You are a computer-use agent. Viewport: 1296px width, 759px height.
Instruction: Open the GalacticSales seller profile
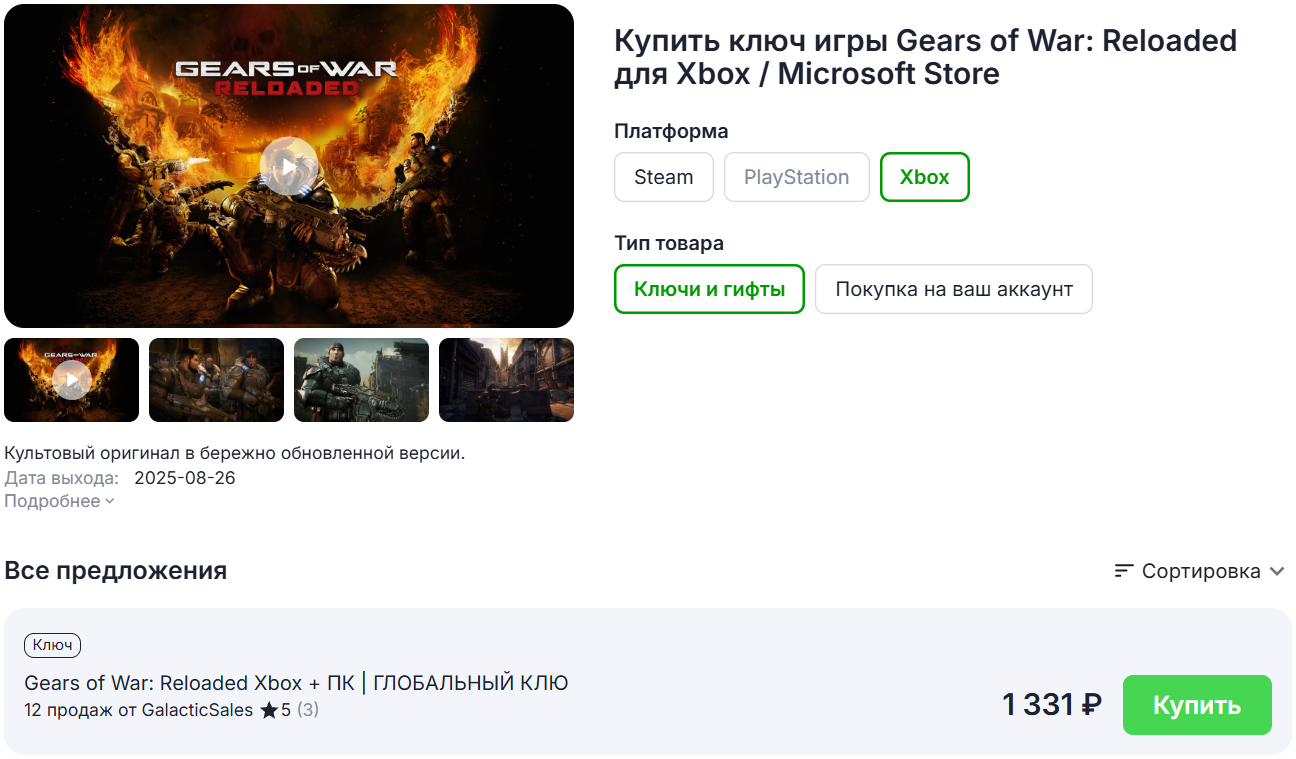click(x=198, y=710)
